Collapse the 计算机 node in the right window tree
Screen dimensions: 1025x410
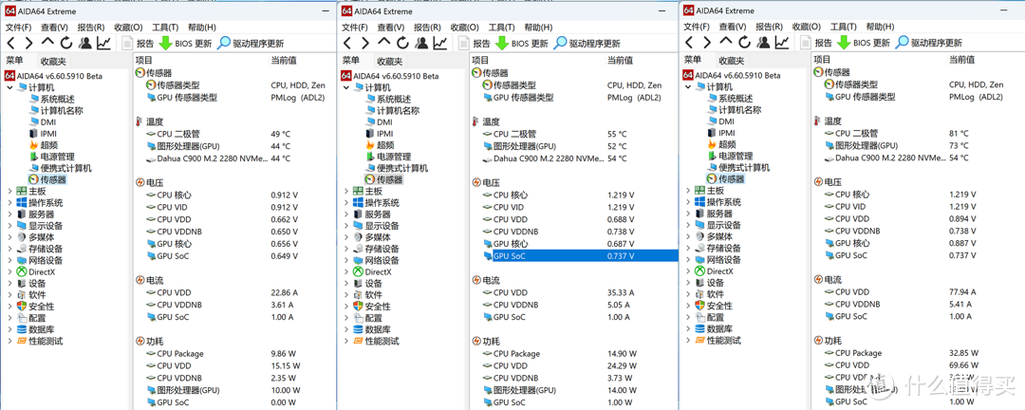(x=689, y=86)
